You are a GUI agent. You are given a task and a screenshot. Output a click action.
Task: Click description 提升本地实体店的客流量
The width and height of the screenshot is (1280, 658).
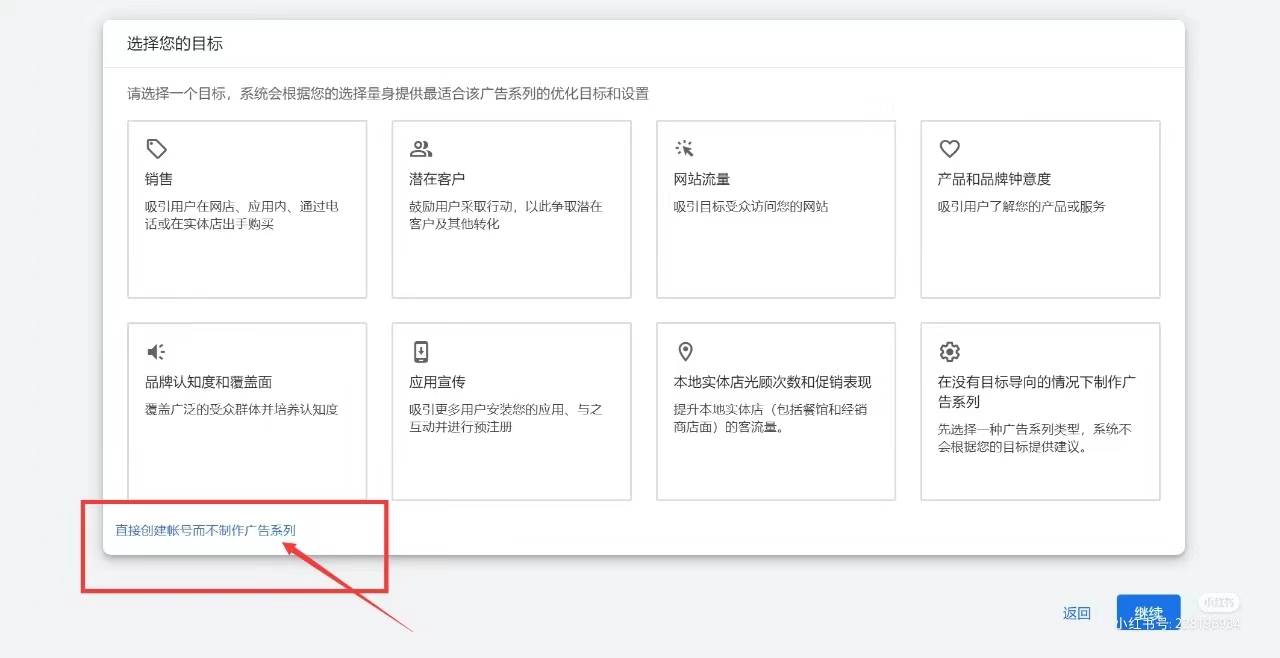click(770, 418)
